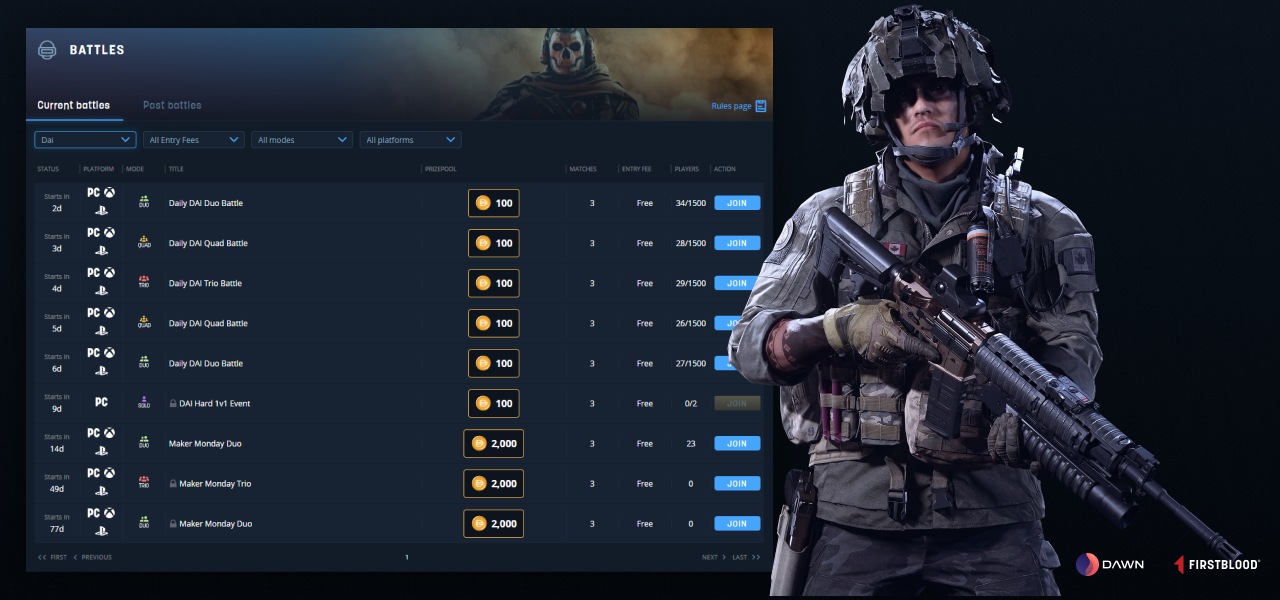Click the 2,000 prizepool box of Maker Monday Trio

point(494,483)
